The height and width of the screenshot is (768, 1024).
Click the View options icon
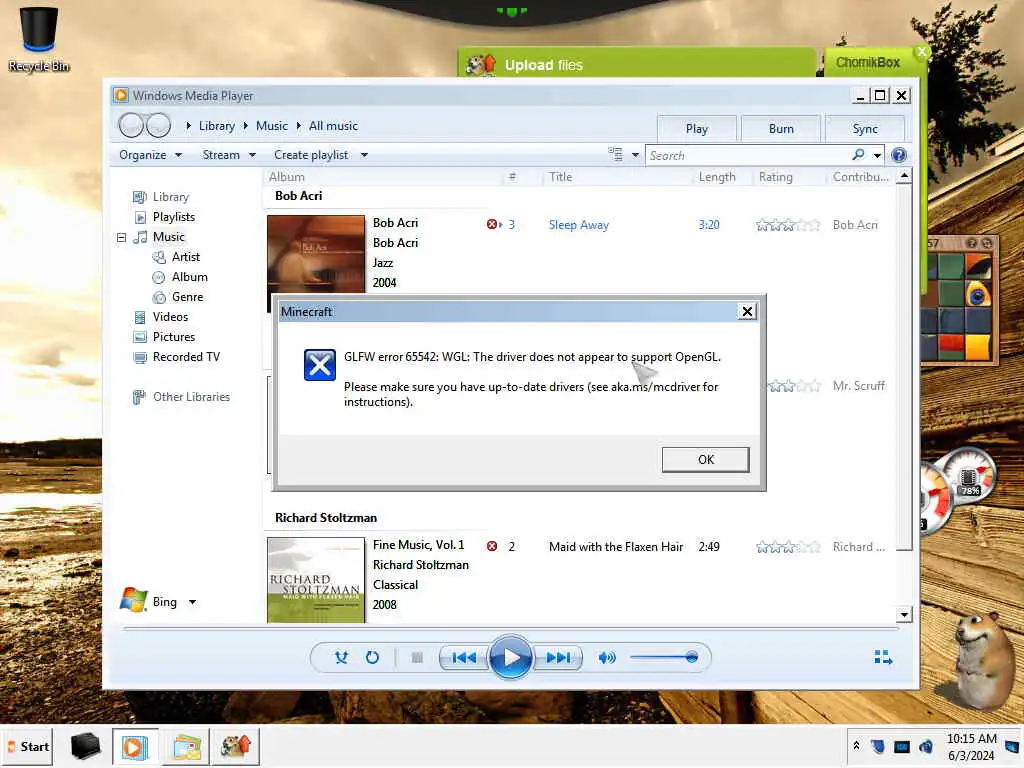615,154
